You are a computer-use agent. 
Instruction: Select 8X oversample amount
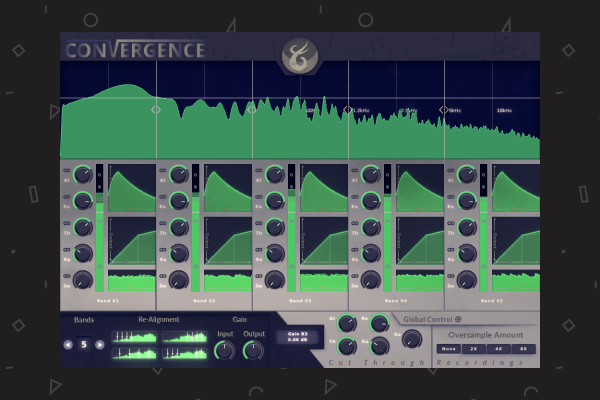[x=523, y=349]
